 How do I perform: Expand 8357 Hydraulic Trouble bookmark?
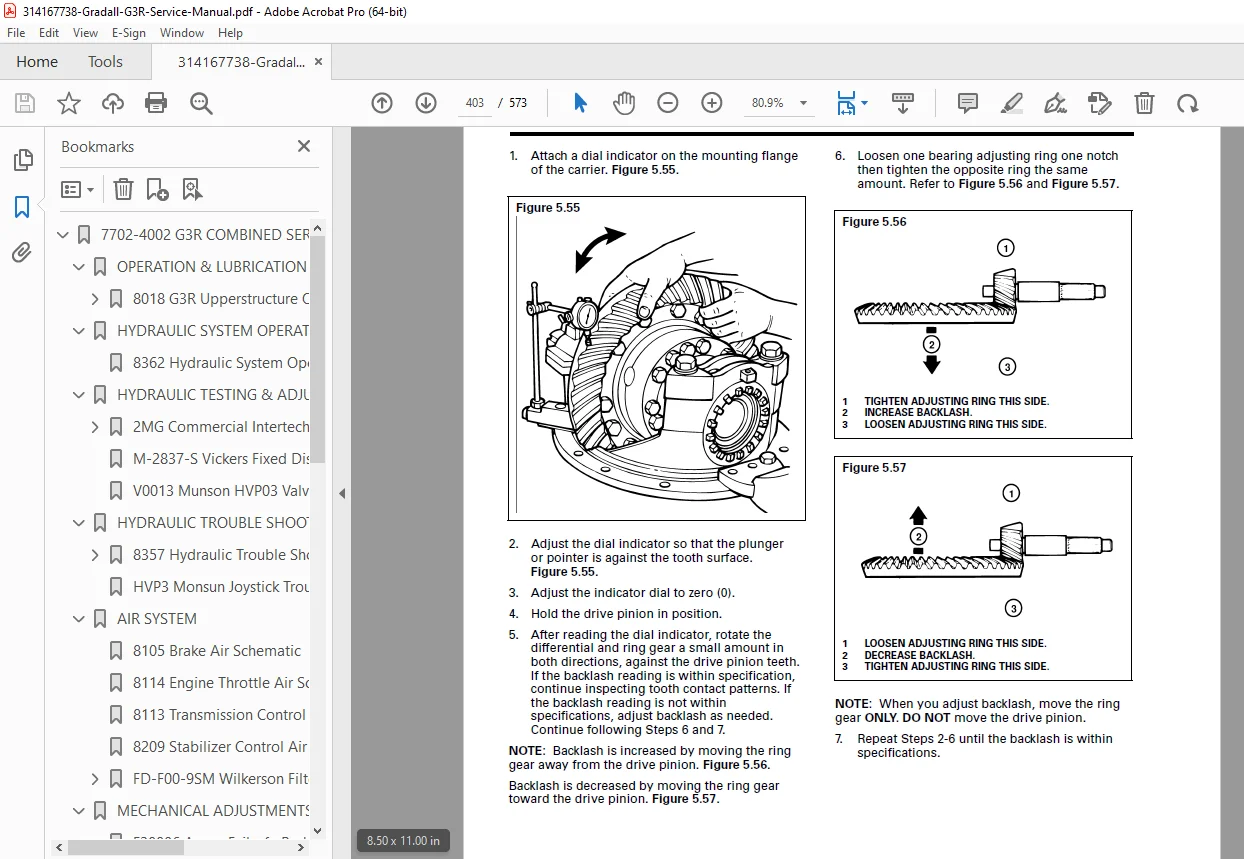pos(96,555)
